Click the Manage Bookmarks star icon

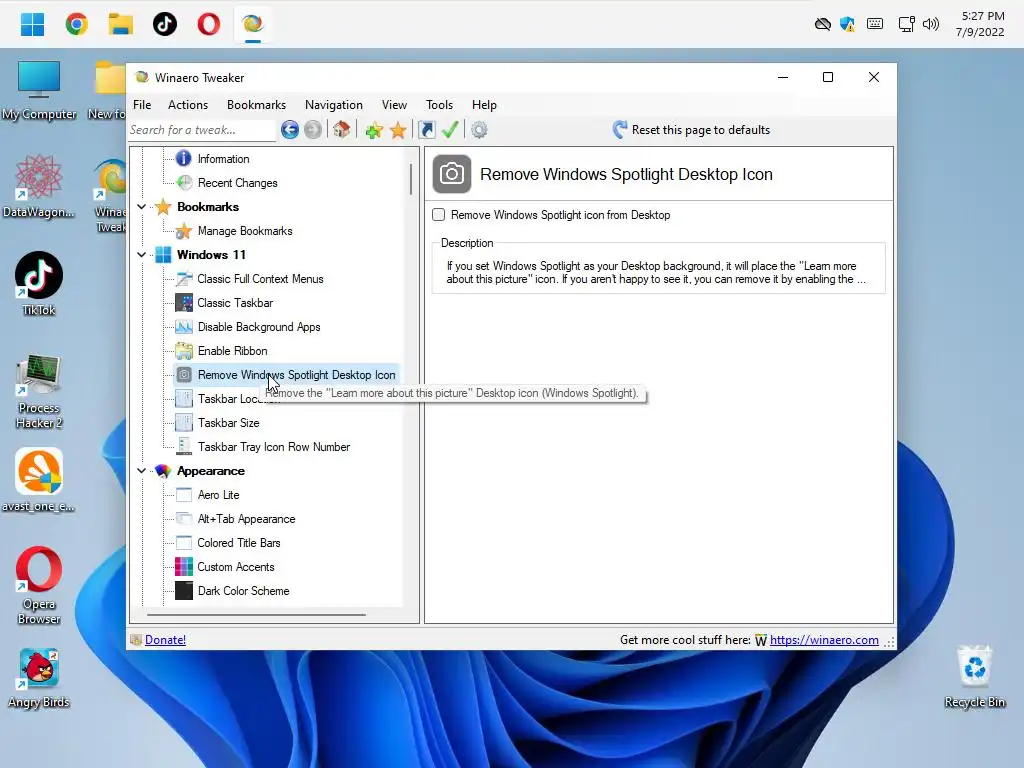[x=184, y=231]
